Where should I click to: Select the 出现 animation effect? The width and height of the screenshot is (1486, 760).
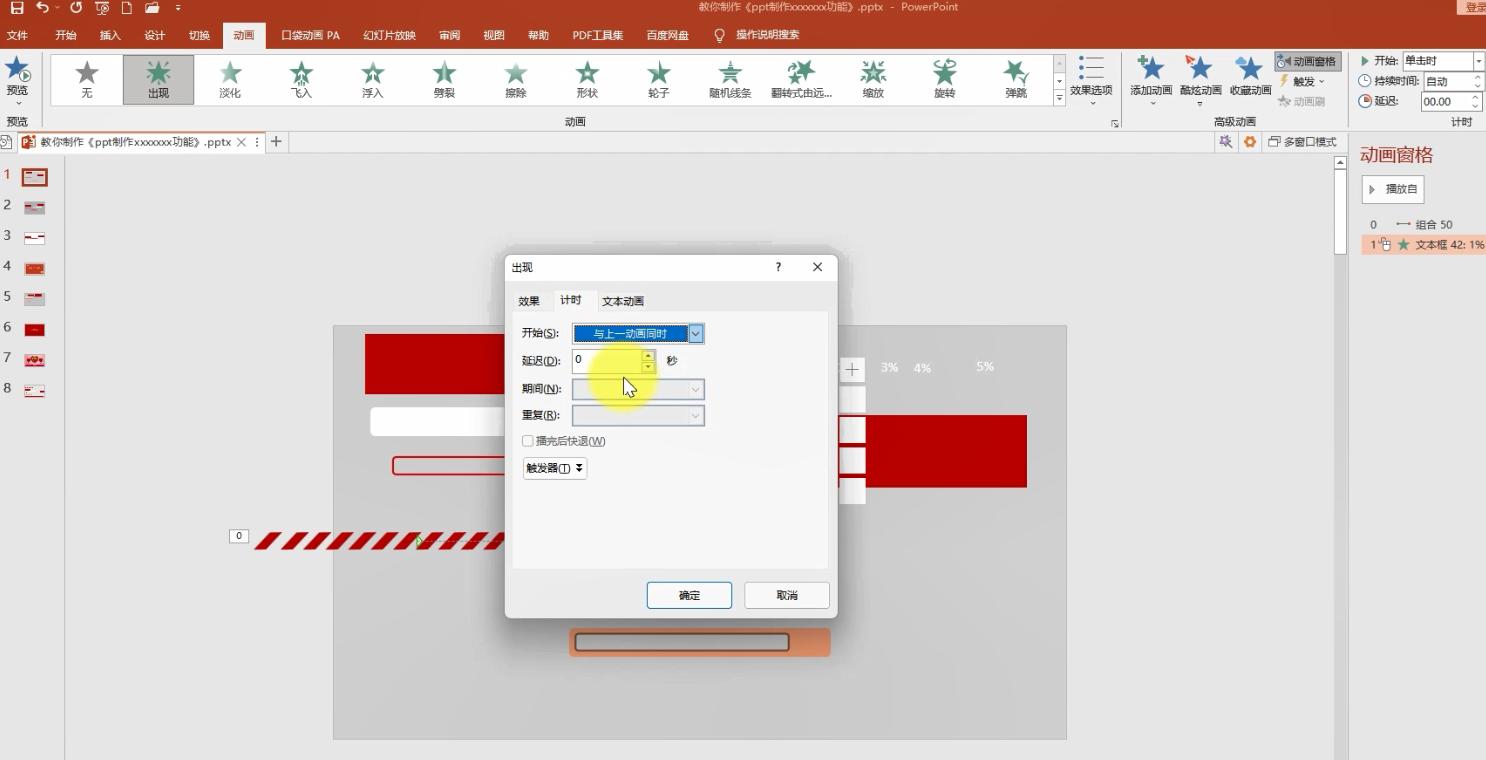pyautogui.click(x=158, y=80)
